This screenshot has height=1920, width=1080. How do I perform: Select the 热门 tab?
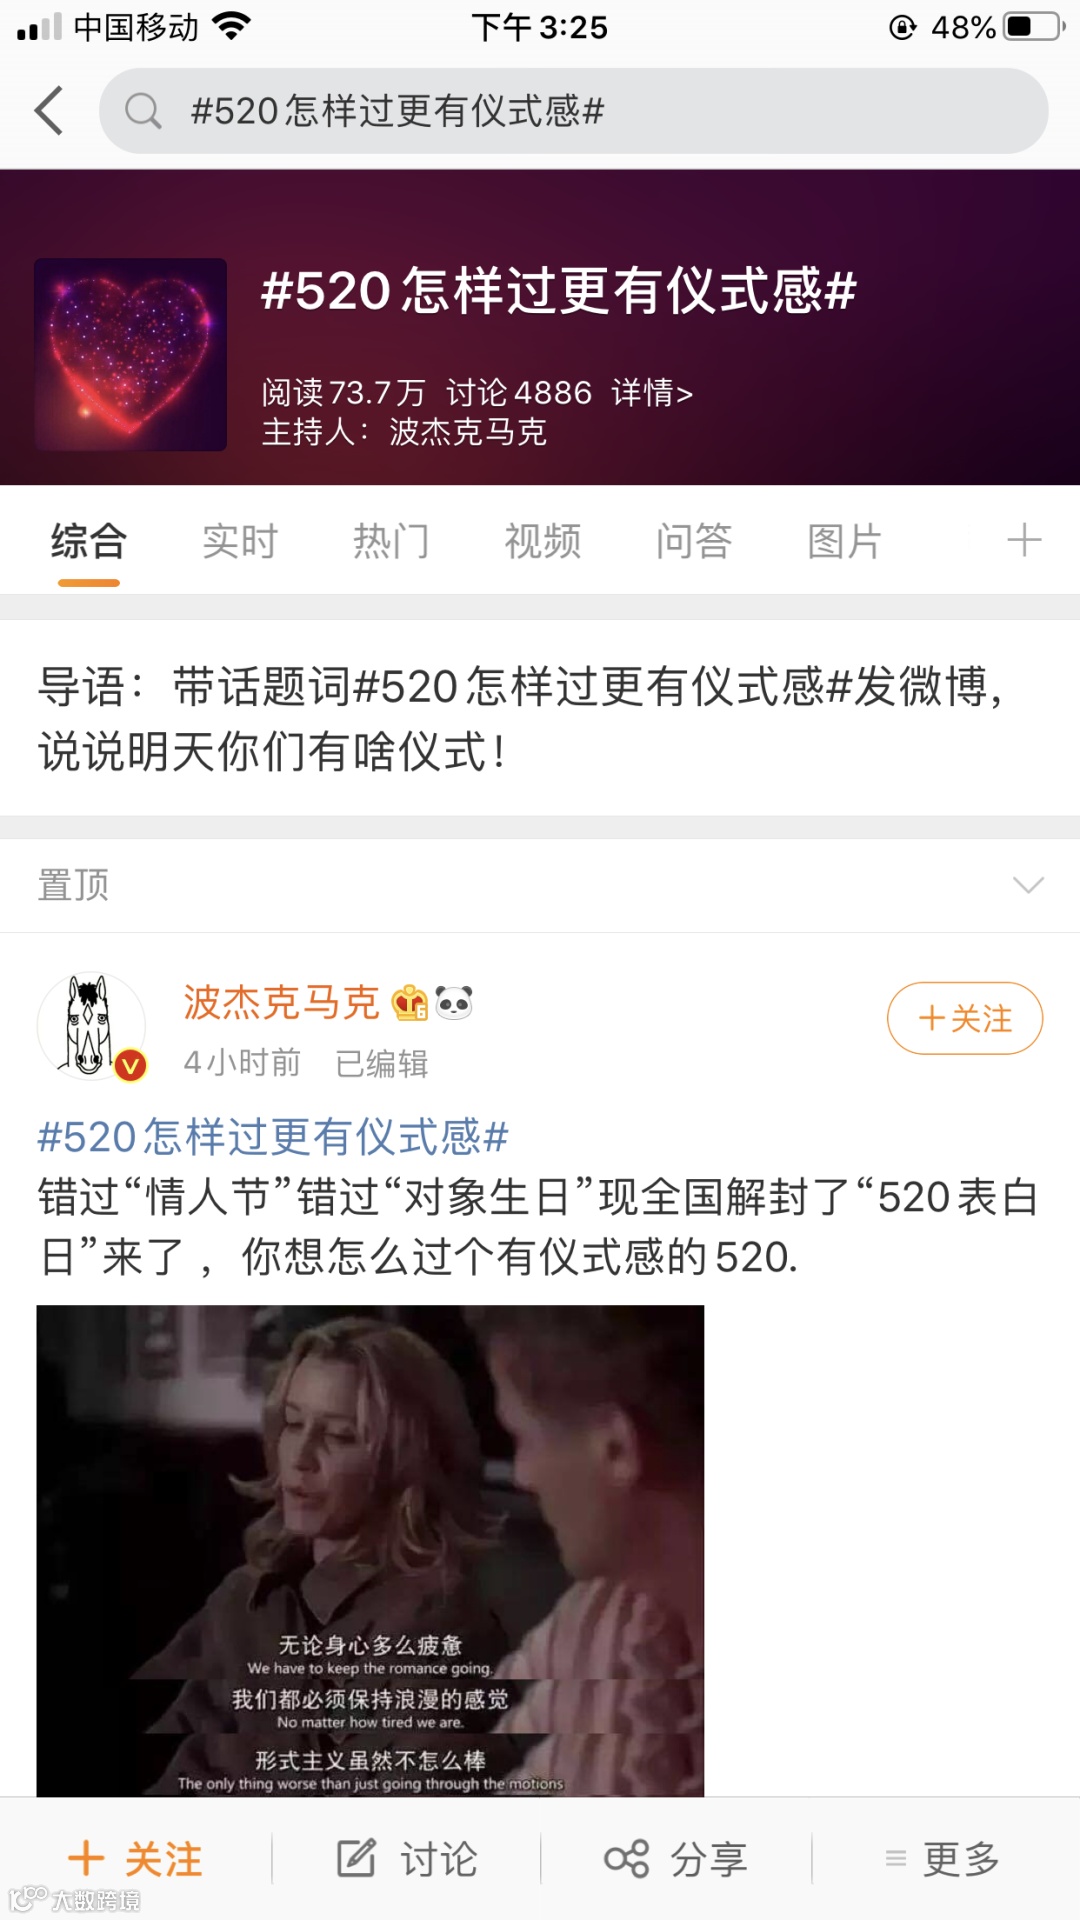pos(391,541)
